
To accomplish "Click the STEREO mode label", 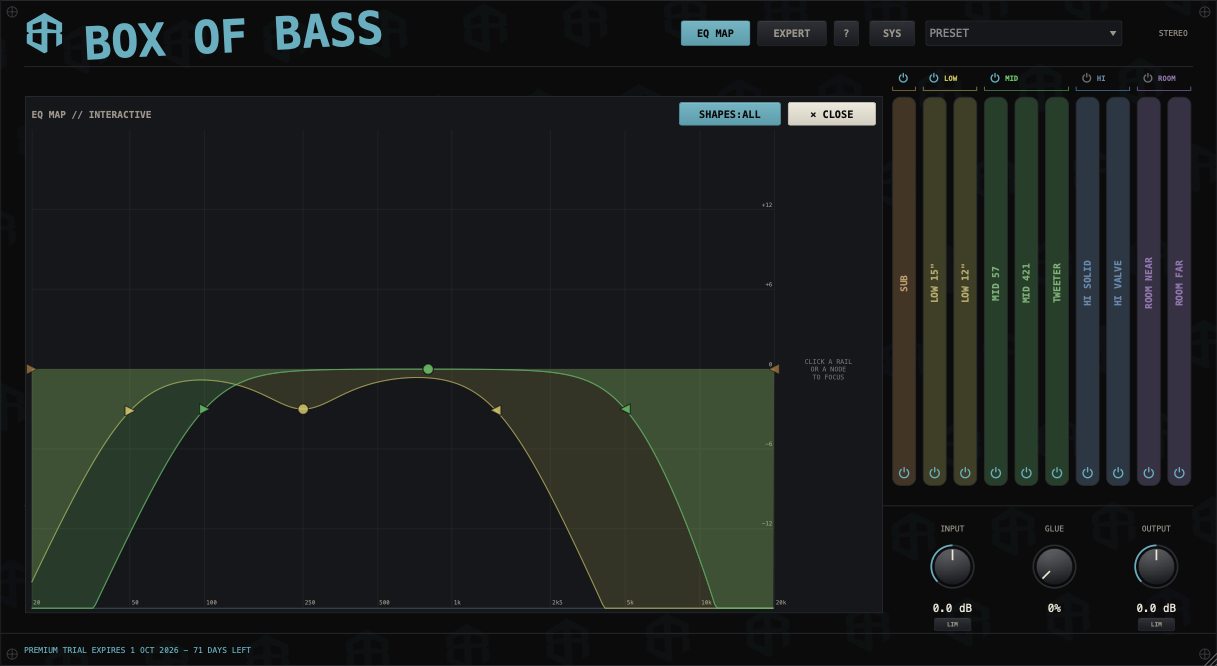I will click(x=1173, y=33).
